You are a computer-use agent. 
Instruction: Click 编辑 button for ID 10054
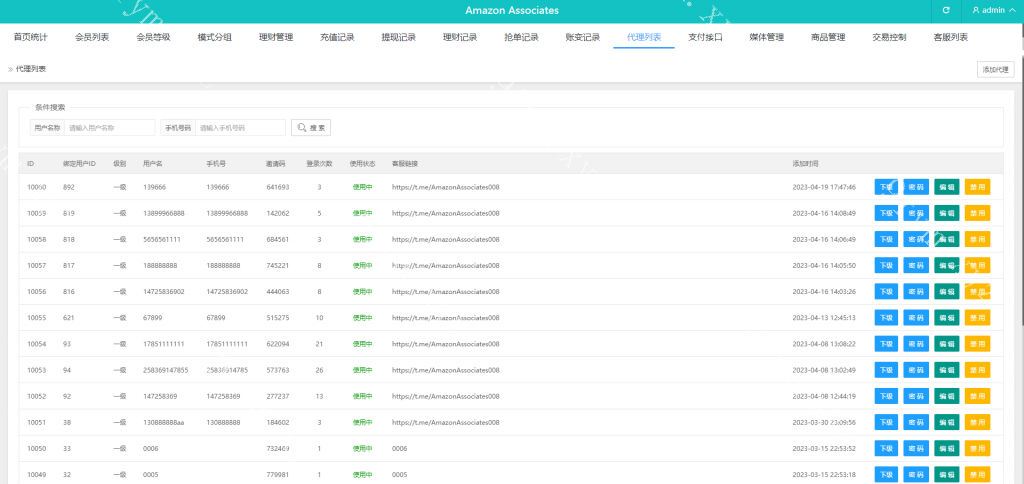pos(947,344)
